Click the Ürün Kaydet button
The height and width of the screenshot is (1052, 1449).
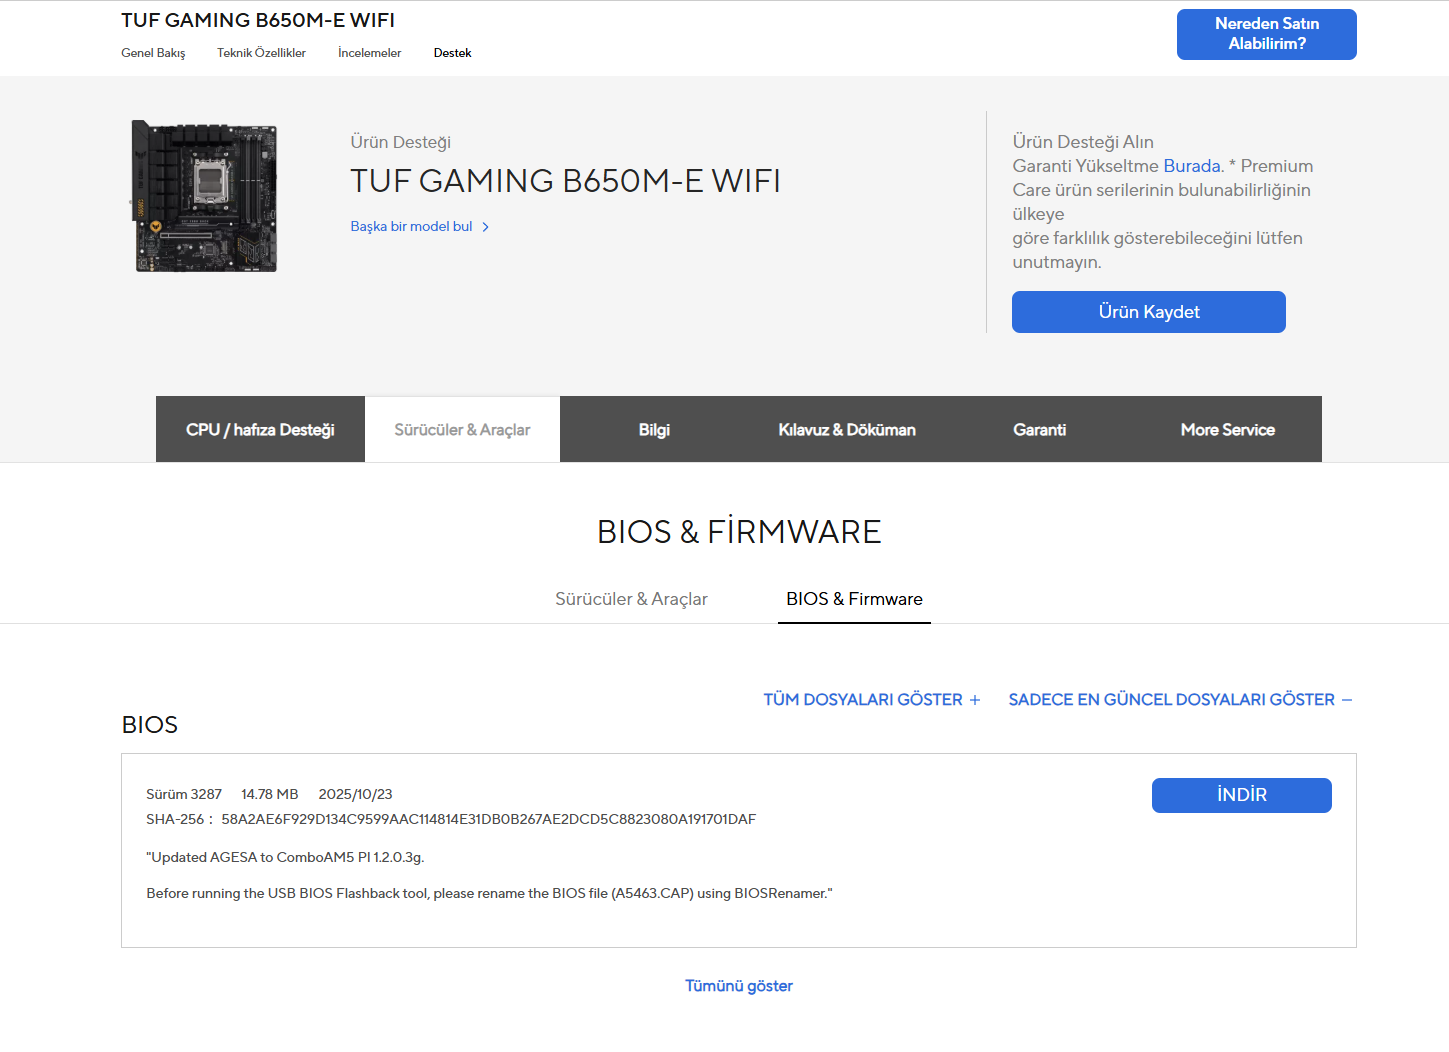click(x=1148, y=312)
